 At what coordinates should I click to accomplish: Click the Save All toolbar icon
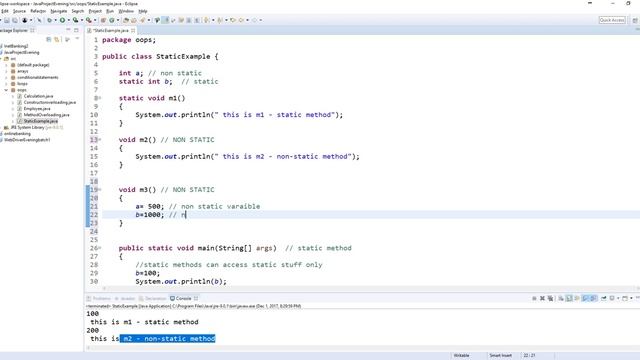(15, 20)
